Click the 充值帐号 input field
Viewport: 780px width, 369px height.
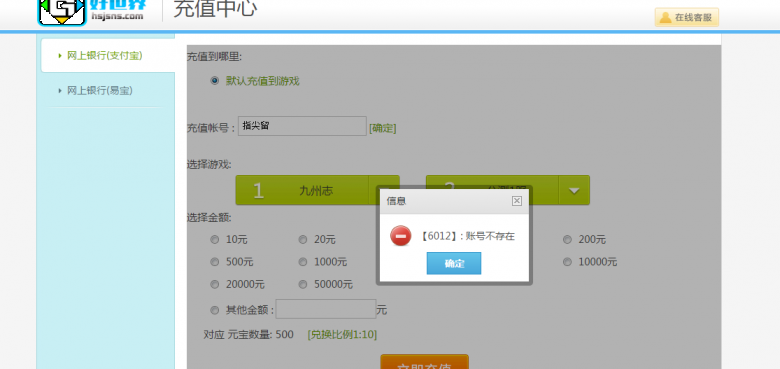(302, 126)
